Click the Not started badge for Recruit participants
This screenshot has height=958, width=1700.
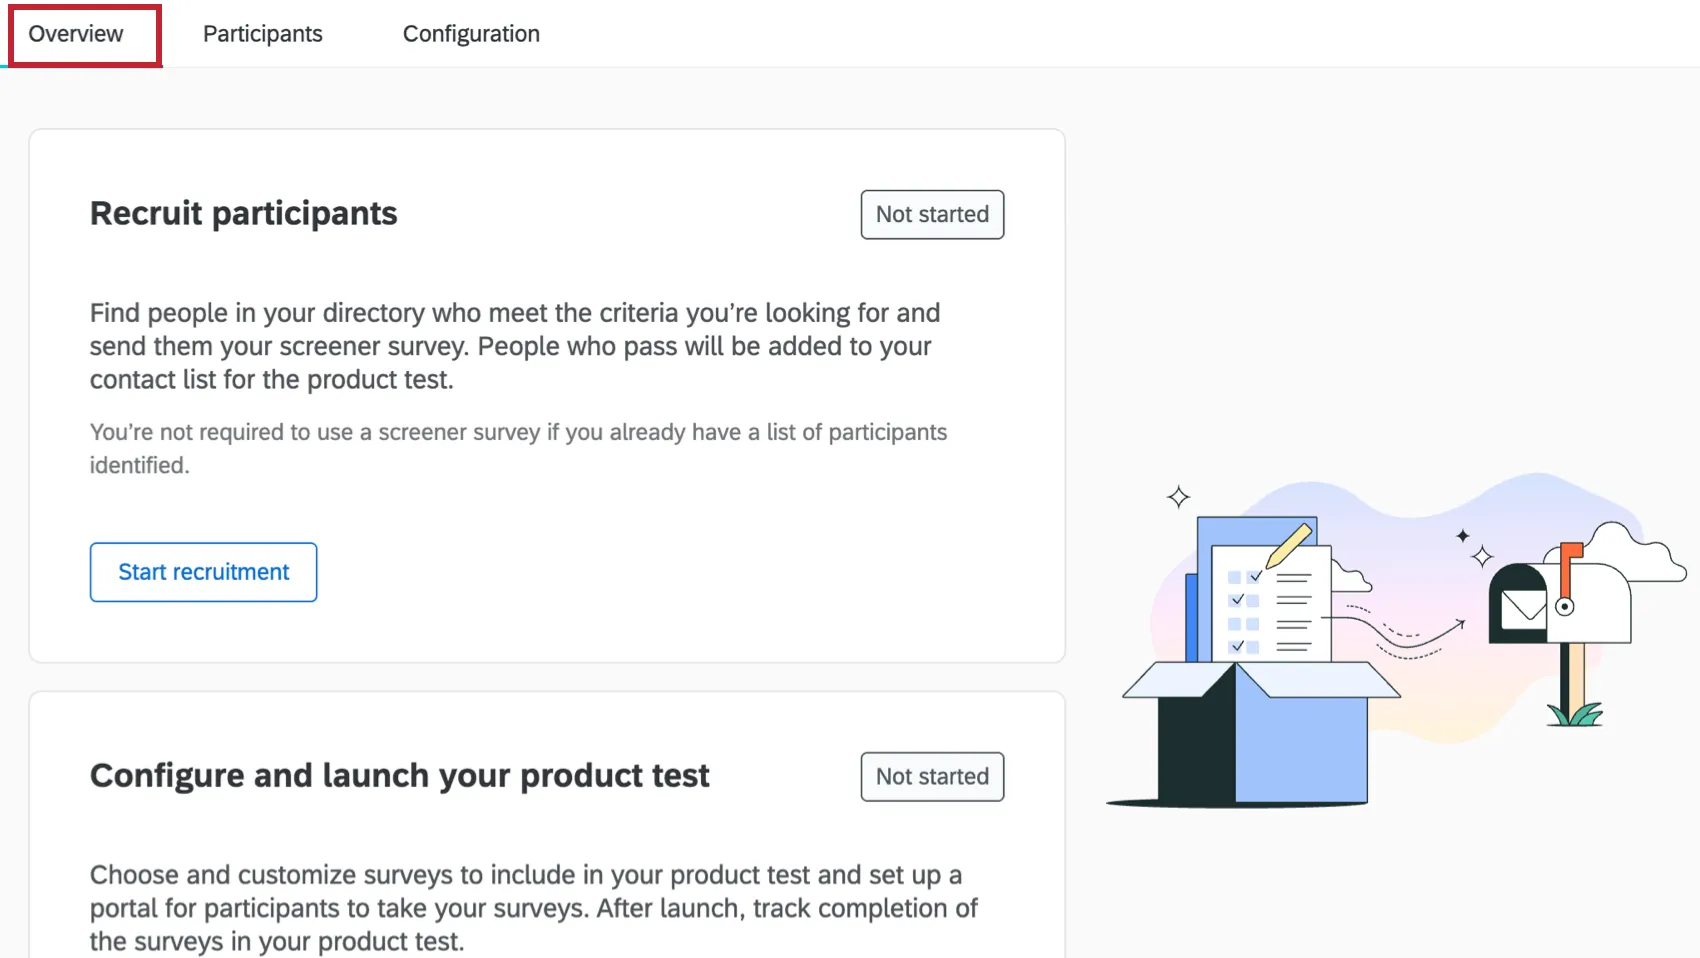pyautogui.click(x=931, y=214)
